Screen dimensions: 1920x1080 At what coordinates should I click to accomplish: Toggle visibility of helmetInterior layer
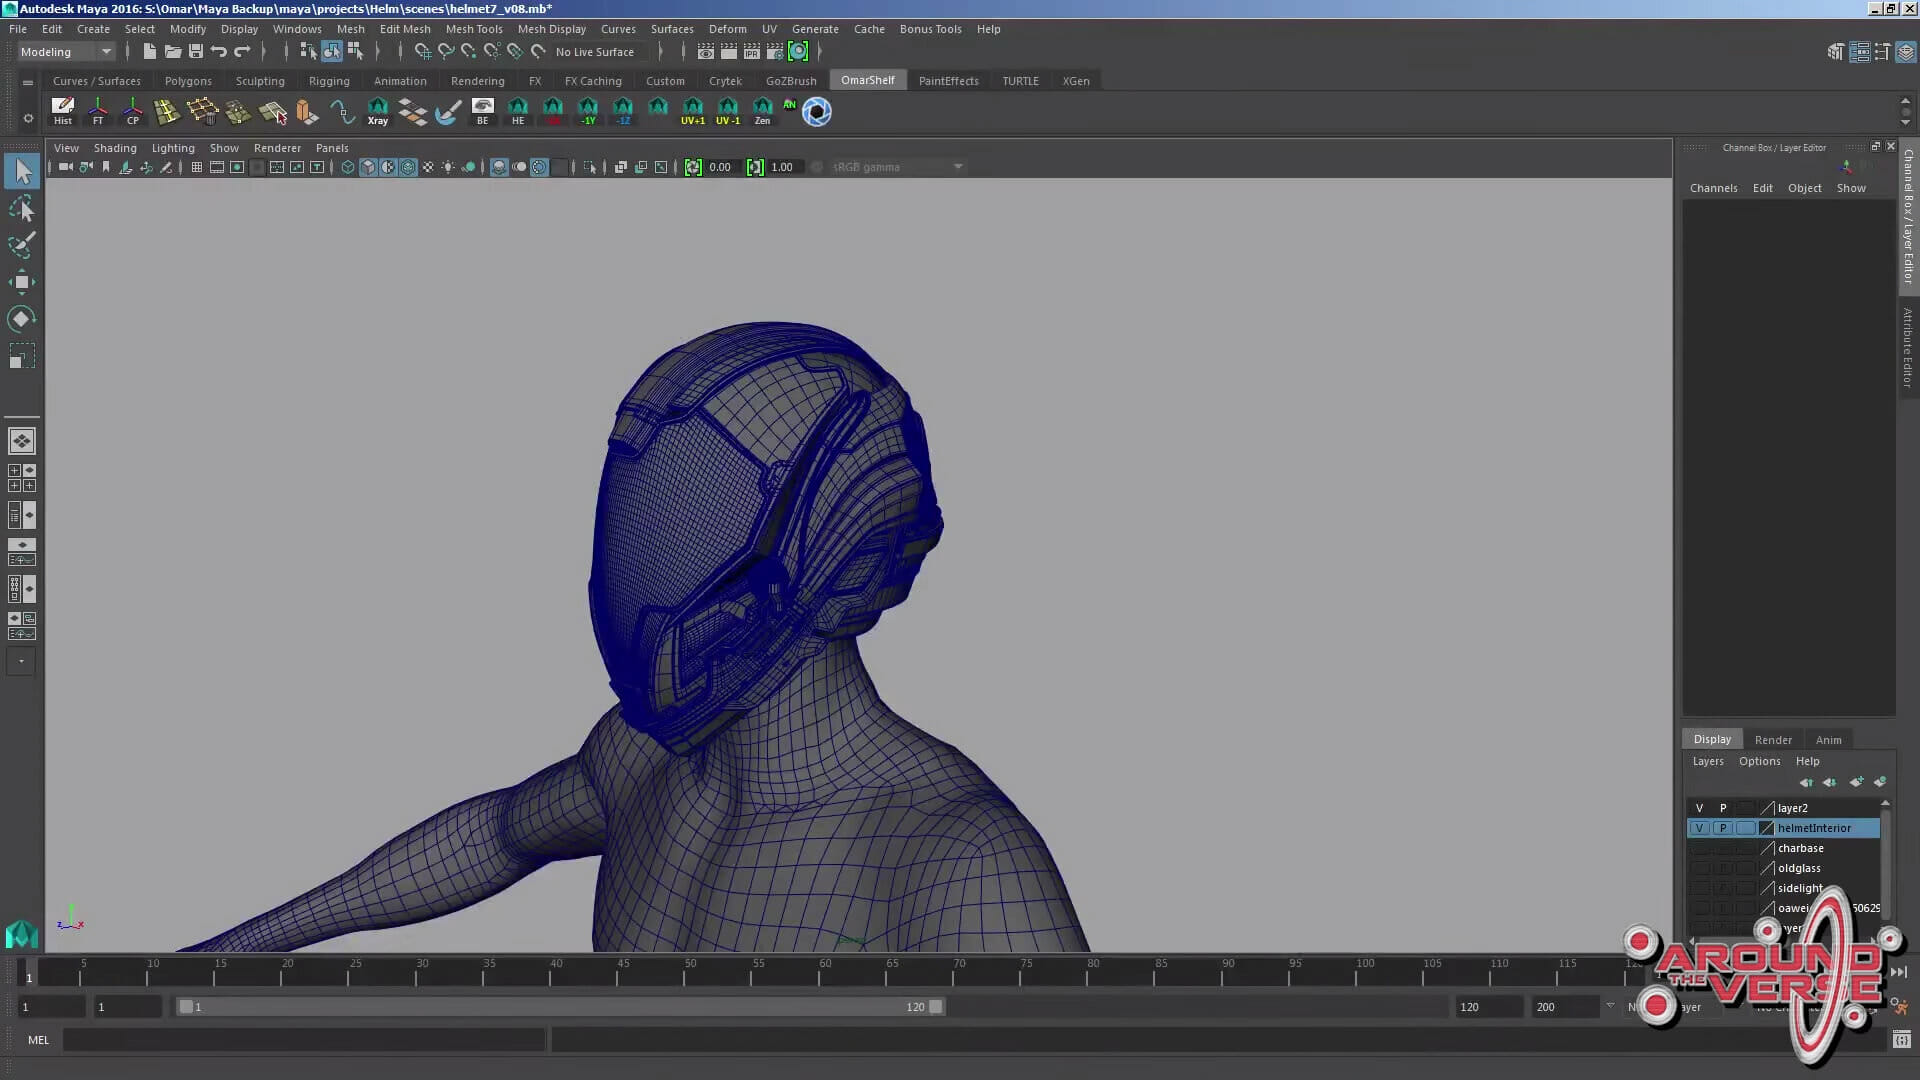point(1699,828)
